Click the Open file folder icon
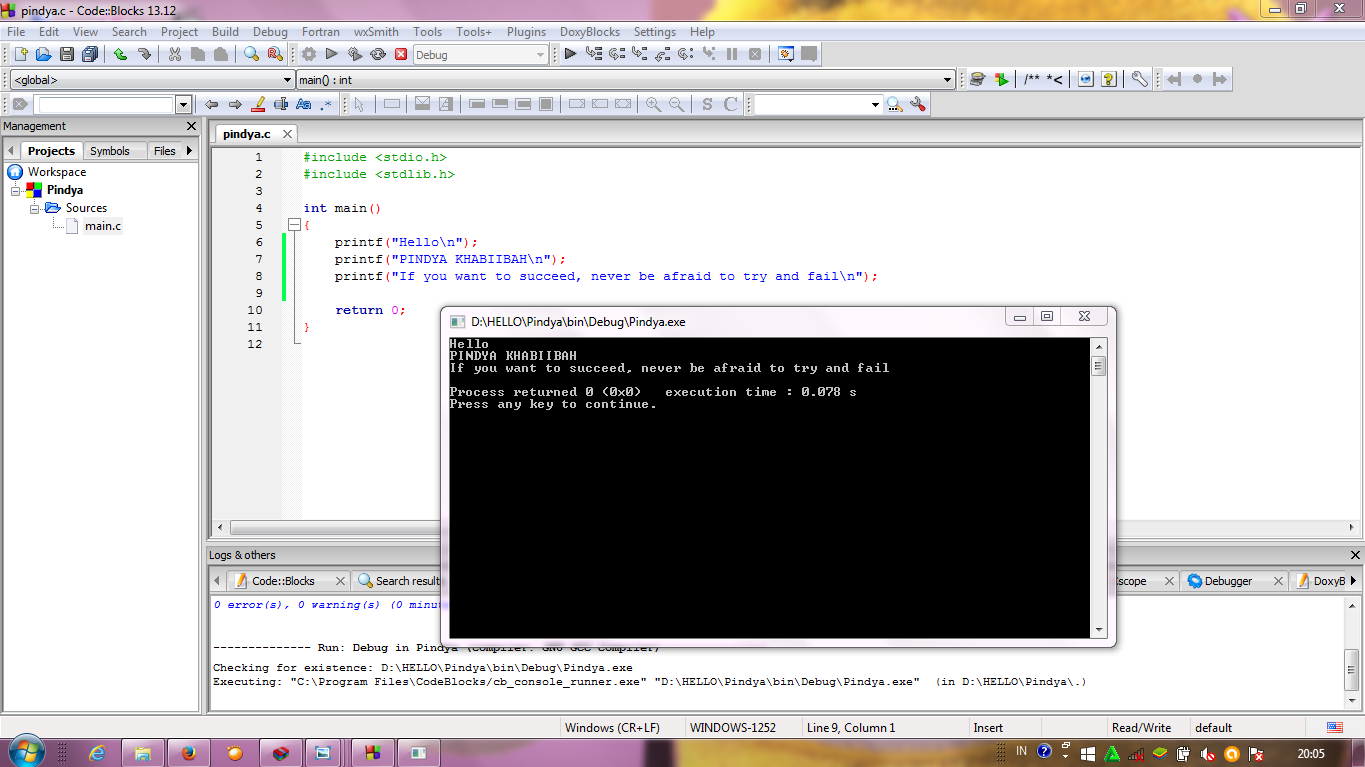The width and height of the screenshot is (1365, 767). click(x=43, y=54)
